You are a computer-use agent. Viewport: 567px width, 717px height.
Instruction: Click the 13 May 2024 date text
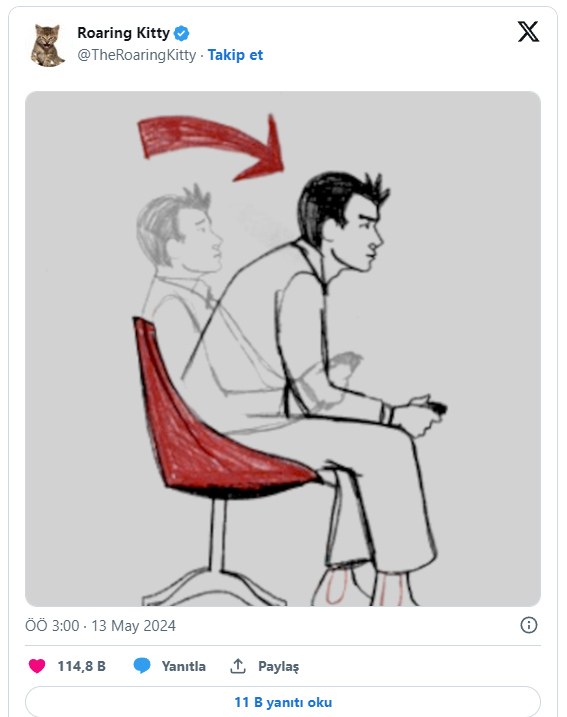(x=134, y=626)
